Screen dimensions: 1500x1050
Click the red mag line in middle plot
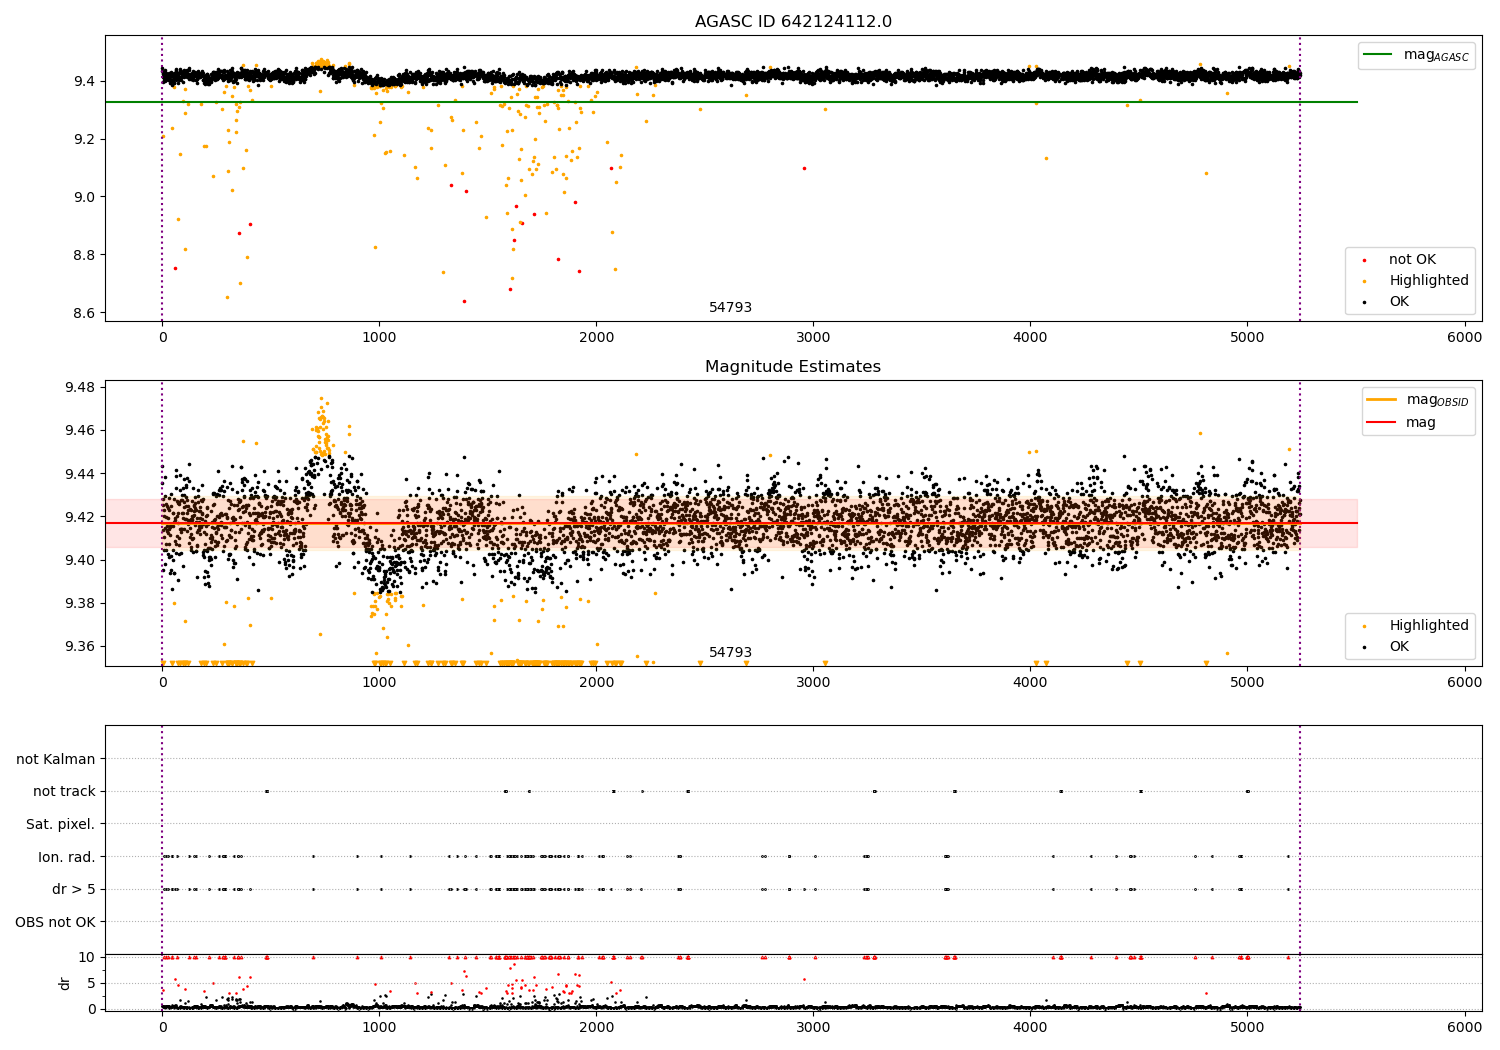click(731, 523)
